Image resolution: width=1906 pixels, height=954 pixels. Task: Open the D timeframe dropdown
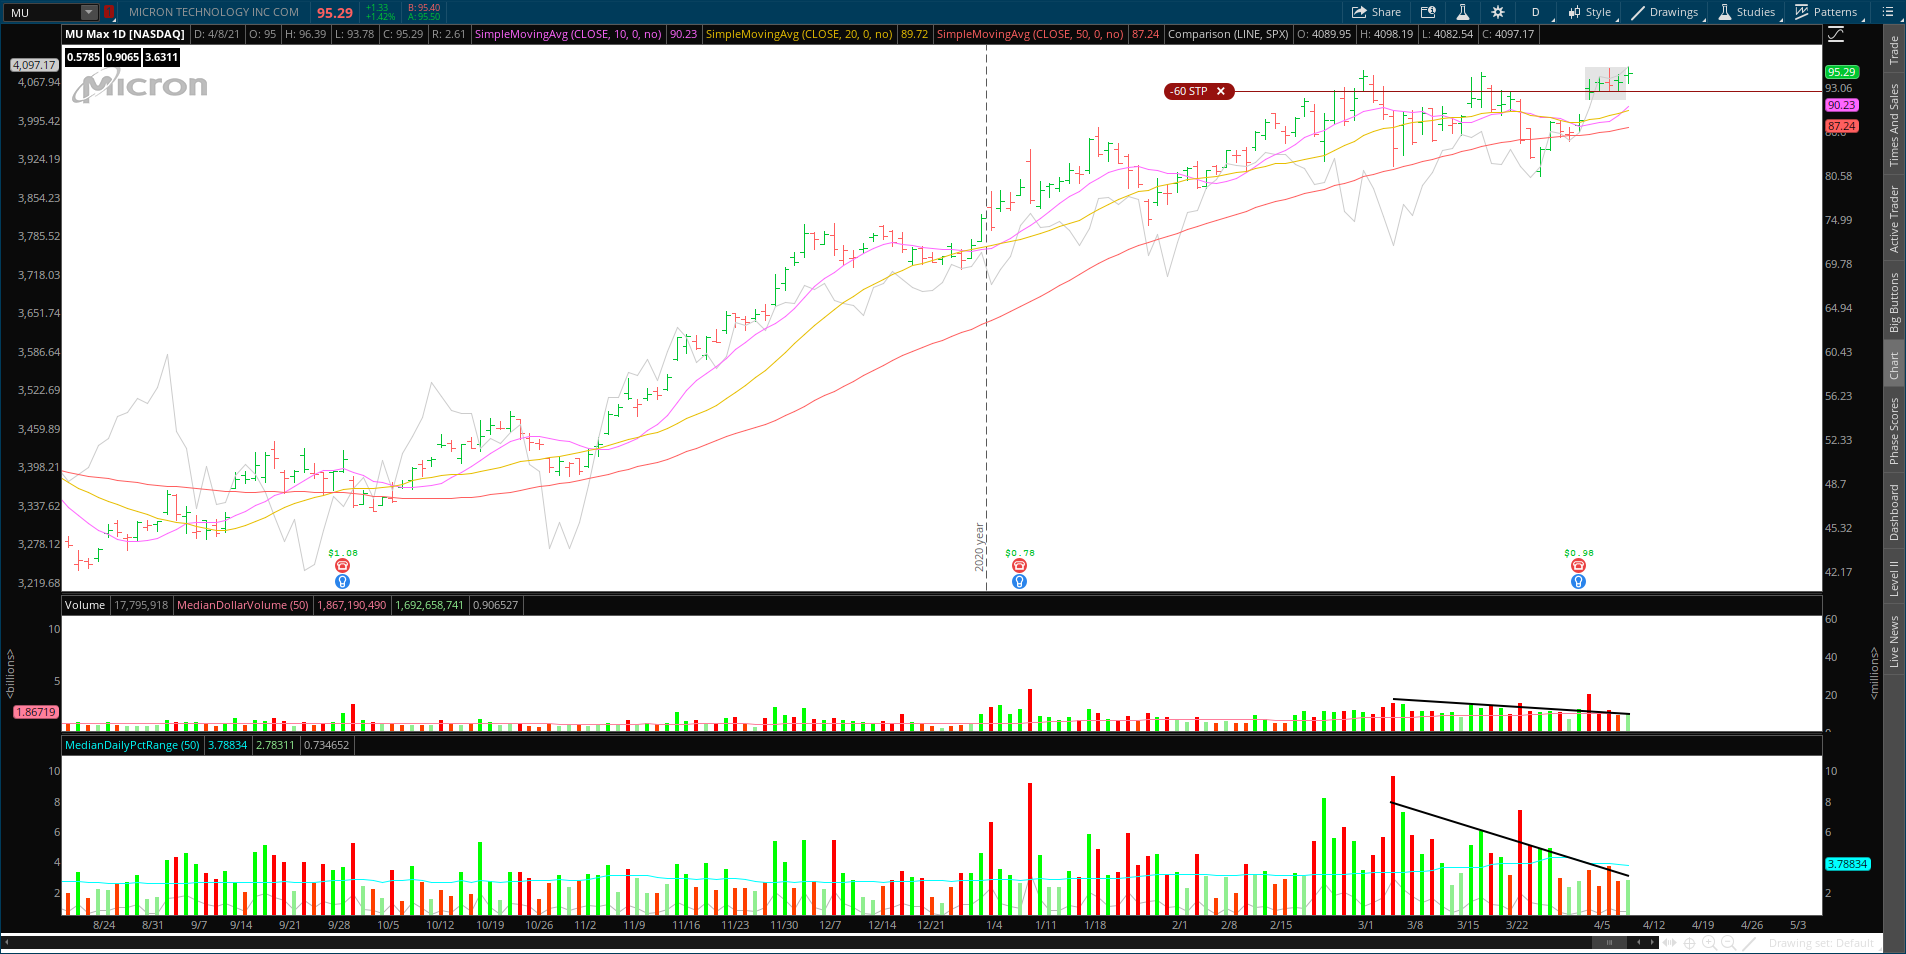(x=1536, y=12)
